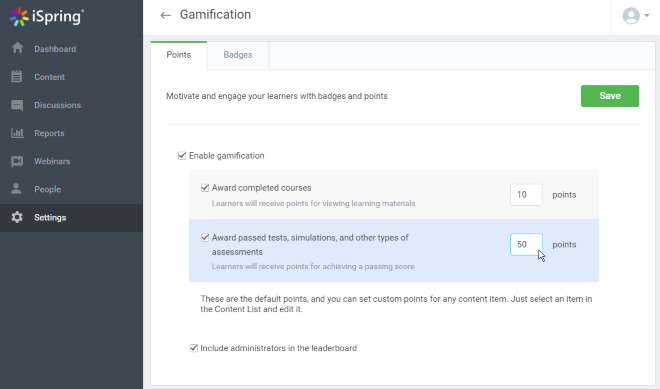Click the user avatar icon
The width and height of the screenshot is (660, 389).
pyautogui.click(x=631, y=16)
